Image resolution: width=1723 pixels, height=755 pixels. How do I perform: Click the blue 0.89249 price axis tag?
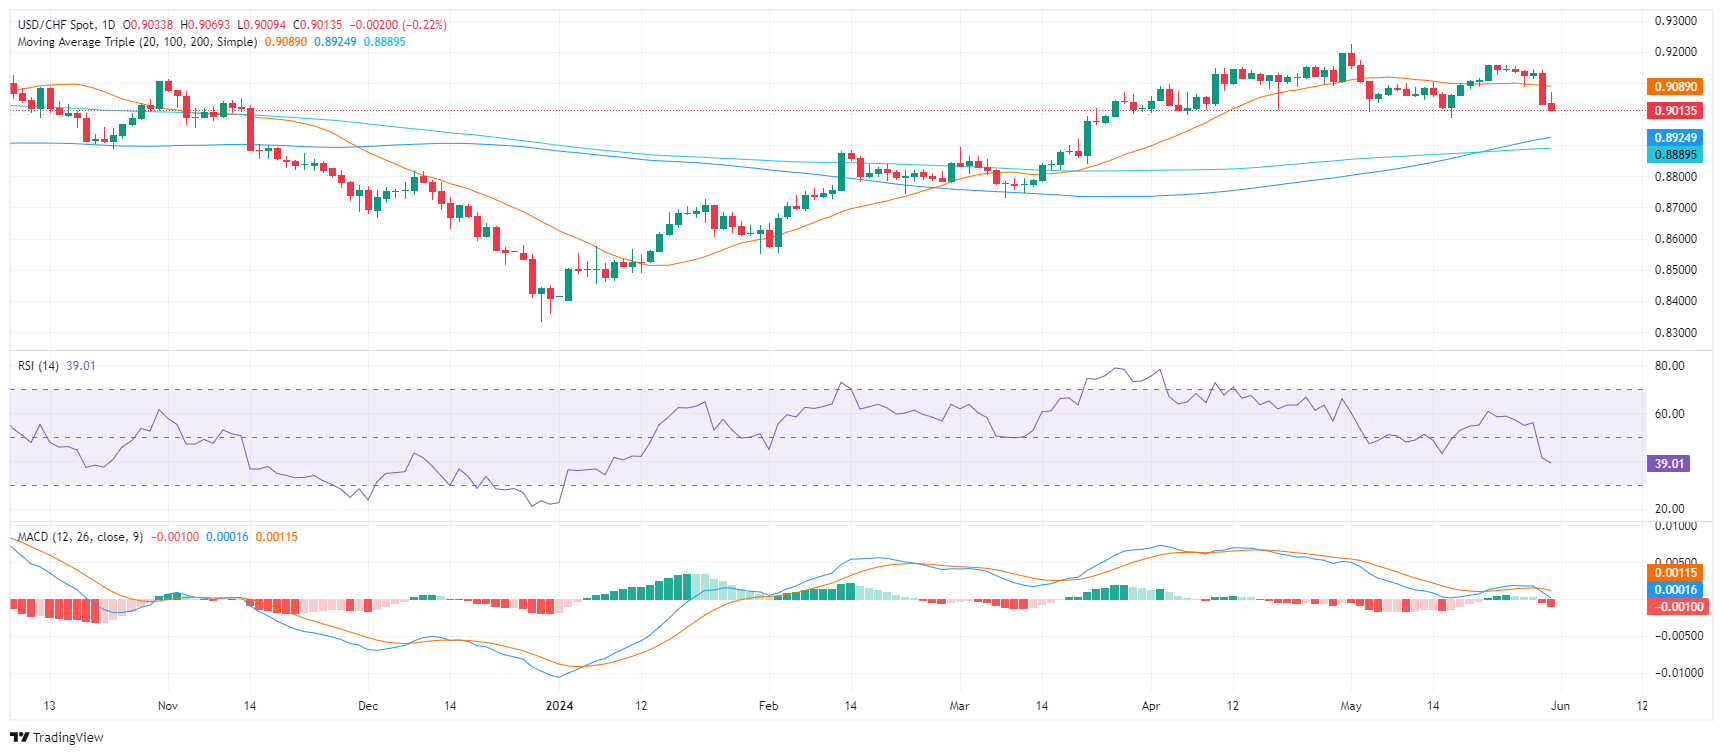pos(1674,138)
